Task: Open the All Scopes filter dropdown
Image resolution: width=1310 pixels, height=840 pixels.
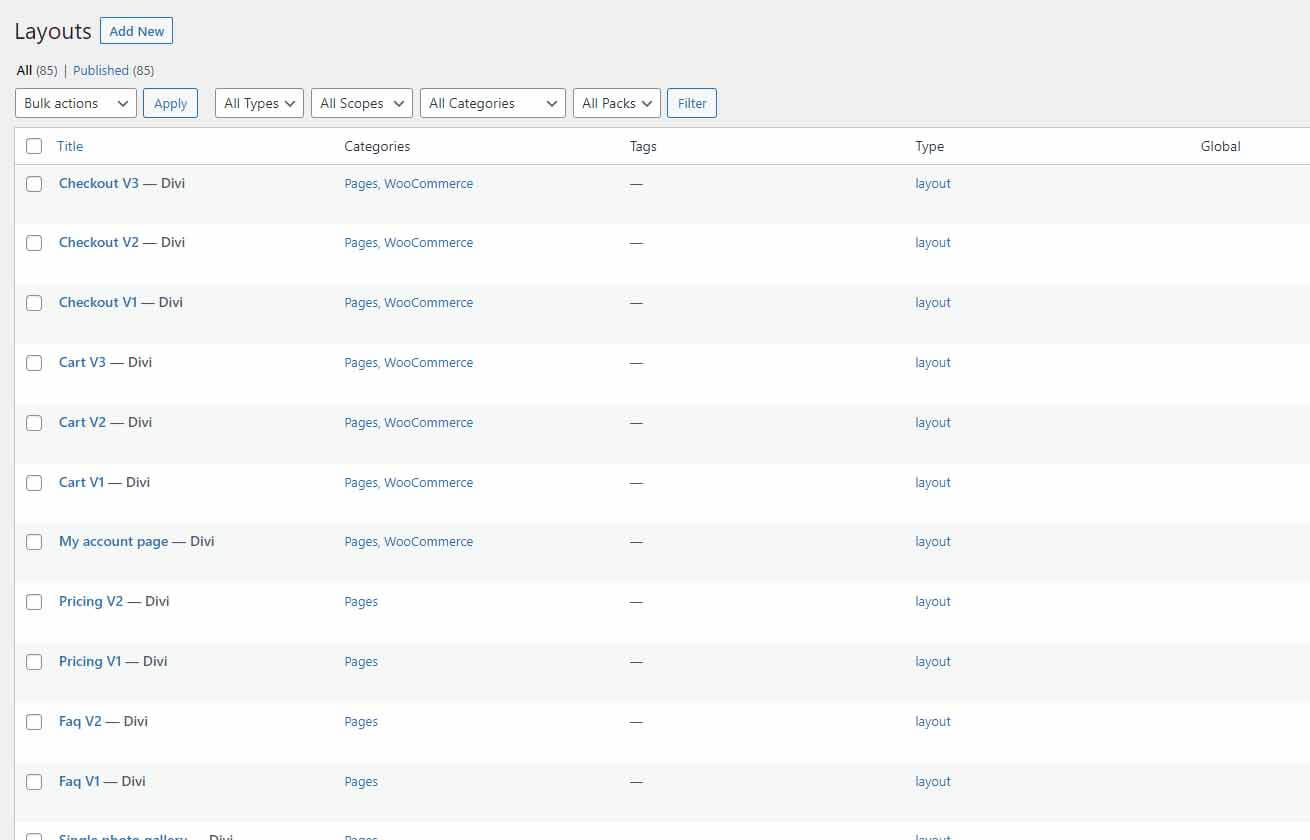Action: coord(361,102)
